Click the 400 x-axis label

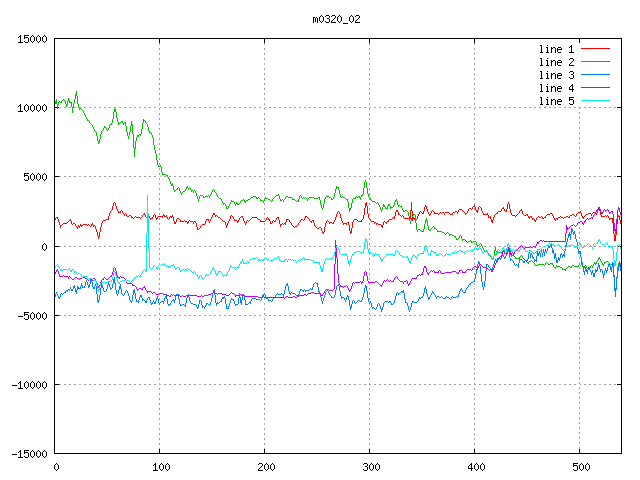[x=476, y=467]
